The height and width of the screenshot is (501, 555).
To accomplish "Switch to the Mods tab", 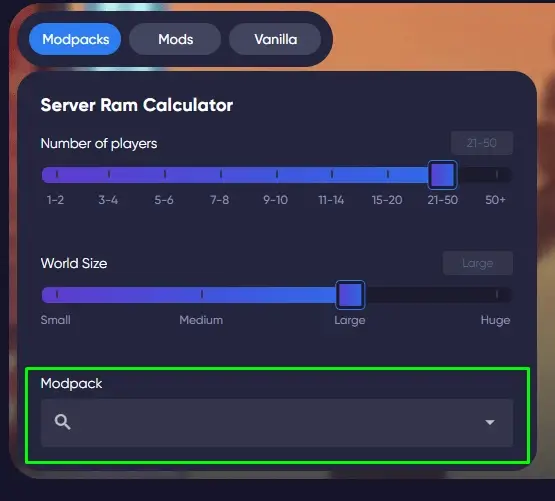I will (175, 39).
